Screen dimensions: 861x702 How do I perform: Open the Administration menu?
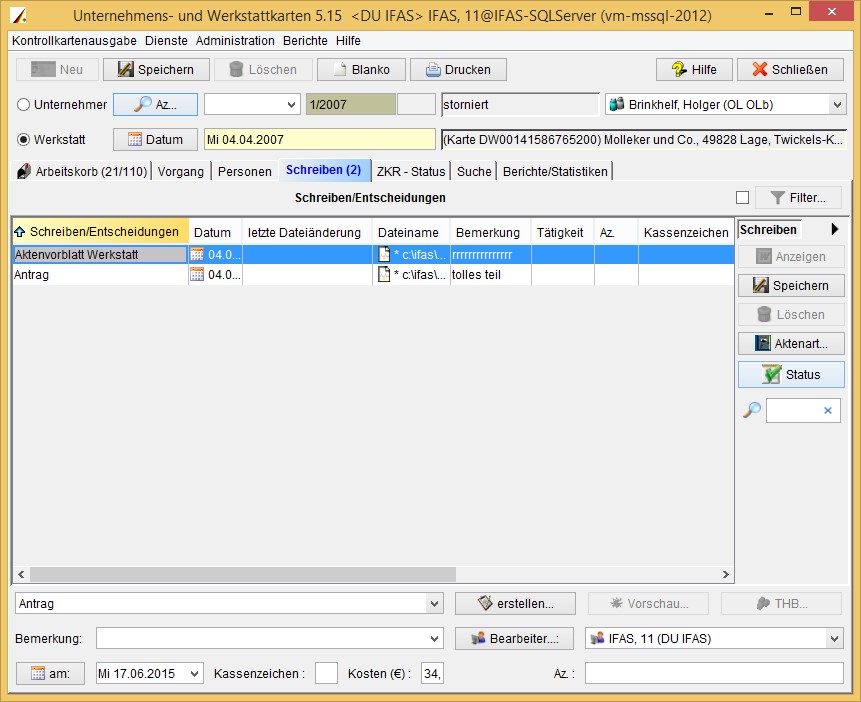[x=235, y=41]
